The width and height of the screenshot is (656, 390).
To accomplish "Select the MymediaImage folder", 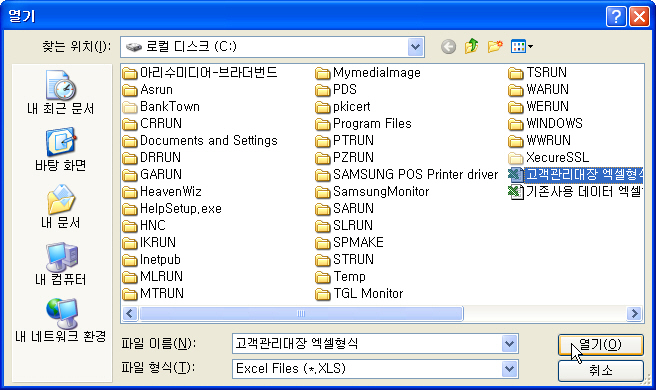I will pos(368,73).
